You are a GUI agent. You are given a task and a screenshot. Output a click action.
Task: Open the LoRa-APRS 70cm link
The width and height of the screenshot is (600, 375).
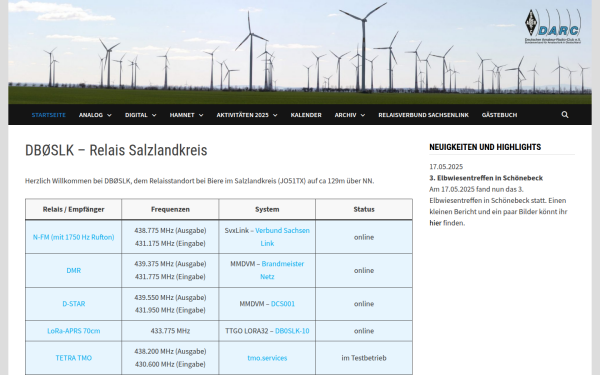(73, 331)
